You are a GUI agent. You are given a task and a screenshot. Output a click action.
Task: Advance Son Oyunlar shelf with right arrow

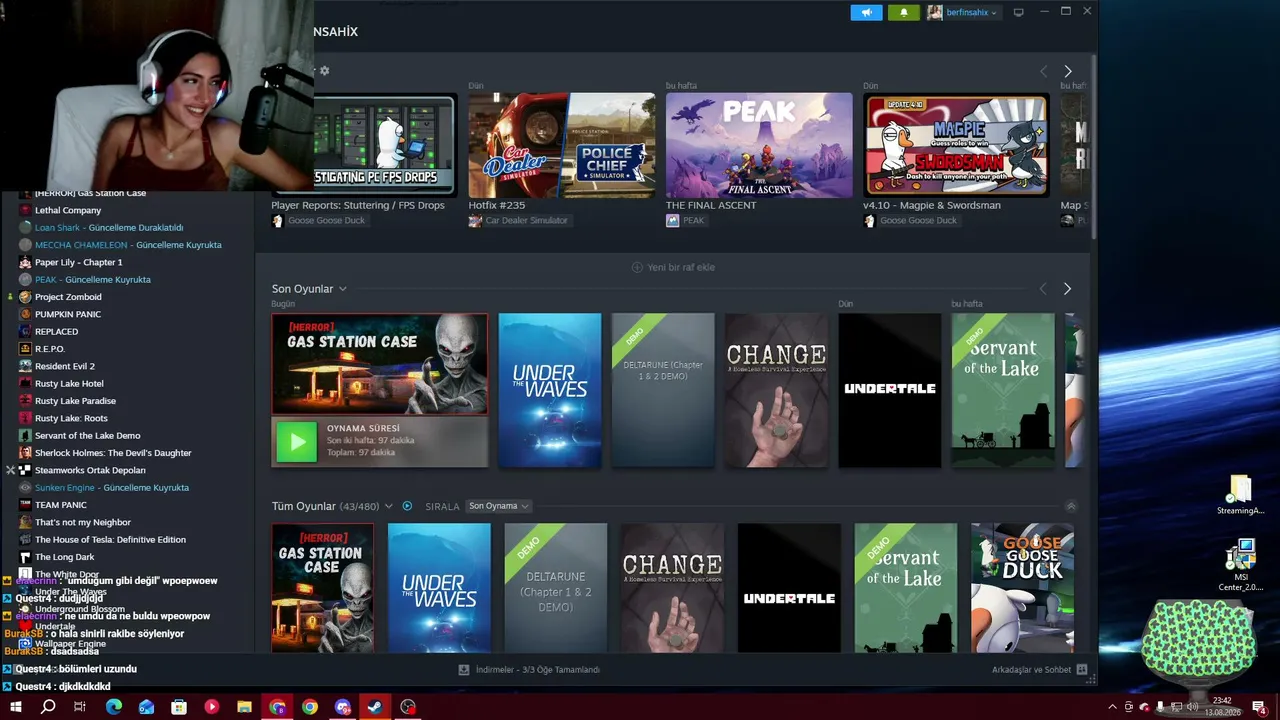(1067, 289)
